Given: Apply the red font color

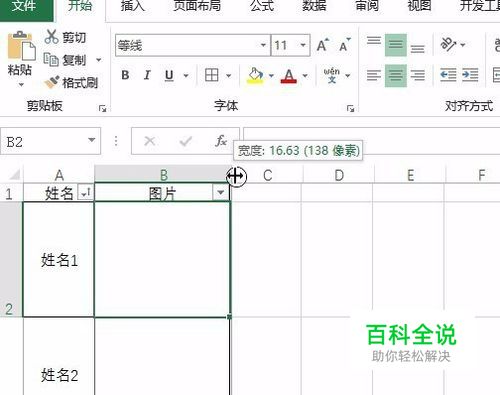Looking at the screenshot, I should 289,76.
